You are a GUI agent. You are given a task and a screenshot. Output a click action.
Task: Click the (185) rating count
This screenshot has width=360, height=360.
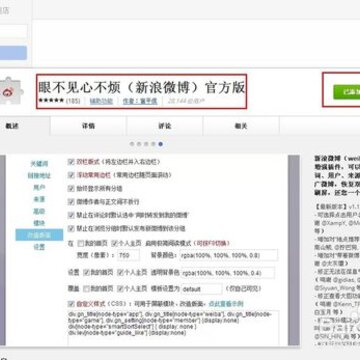click(x=73, y=101)
